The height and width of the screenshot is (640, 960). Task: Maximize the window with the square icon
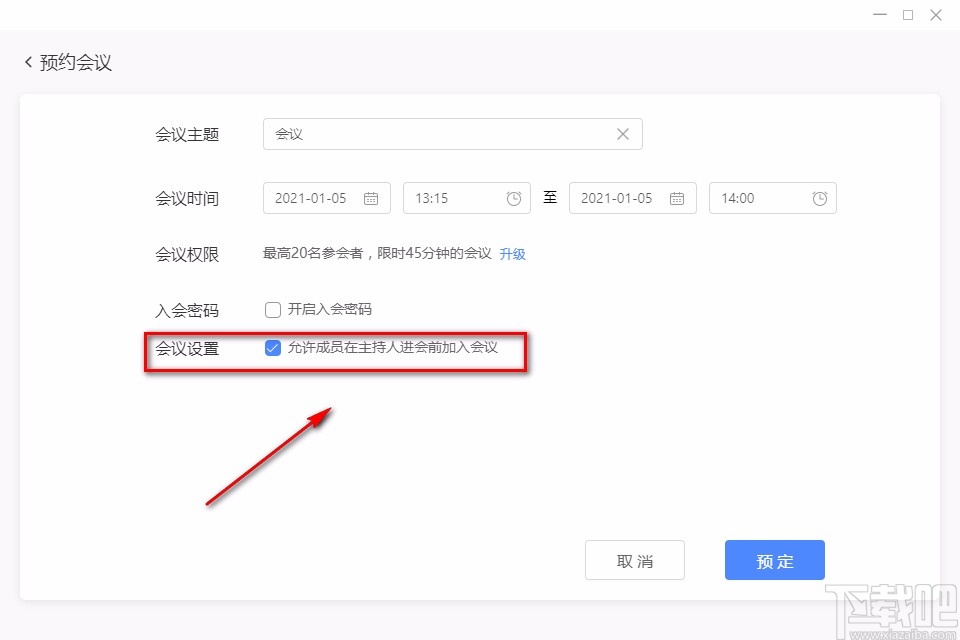[908, 15]
